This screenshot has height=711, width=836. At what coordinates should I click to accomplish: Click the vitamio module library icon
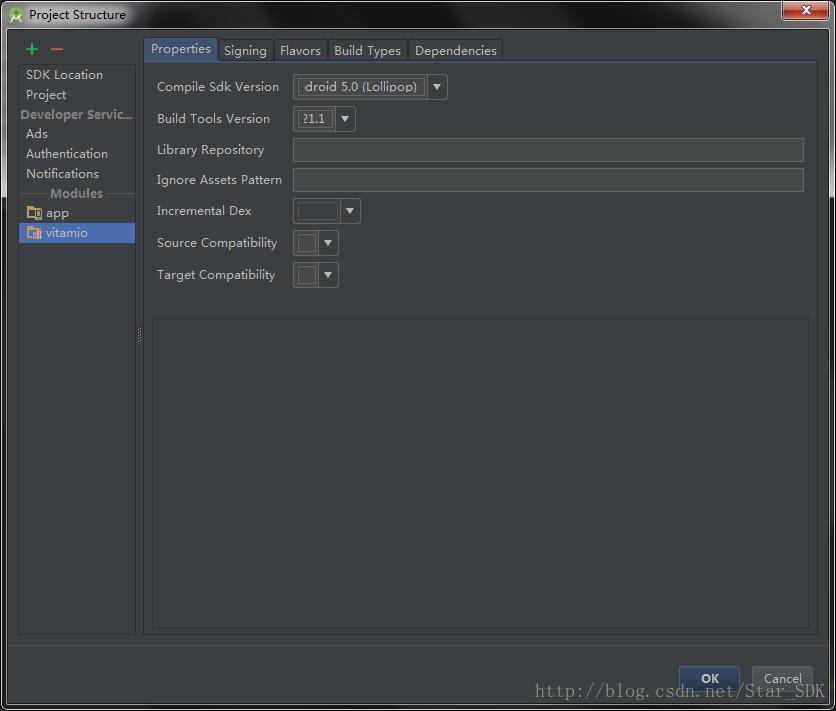pyautogui.click(x=34, y=232)
